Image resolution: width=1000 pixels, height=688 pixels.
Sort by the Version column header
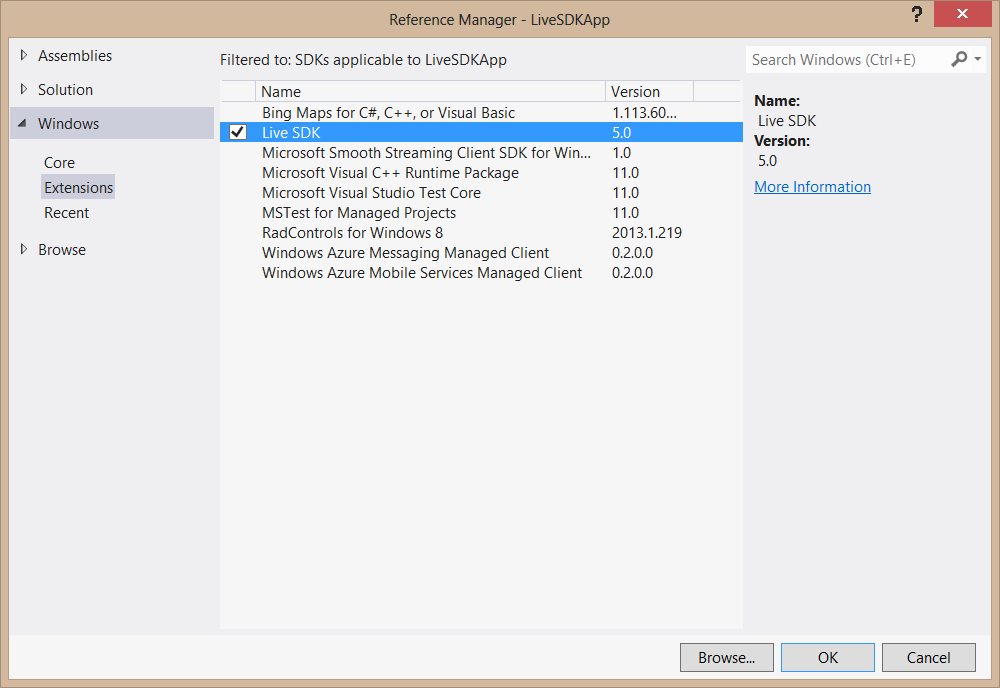tap(649, 92)
